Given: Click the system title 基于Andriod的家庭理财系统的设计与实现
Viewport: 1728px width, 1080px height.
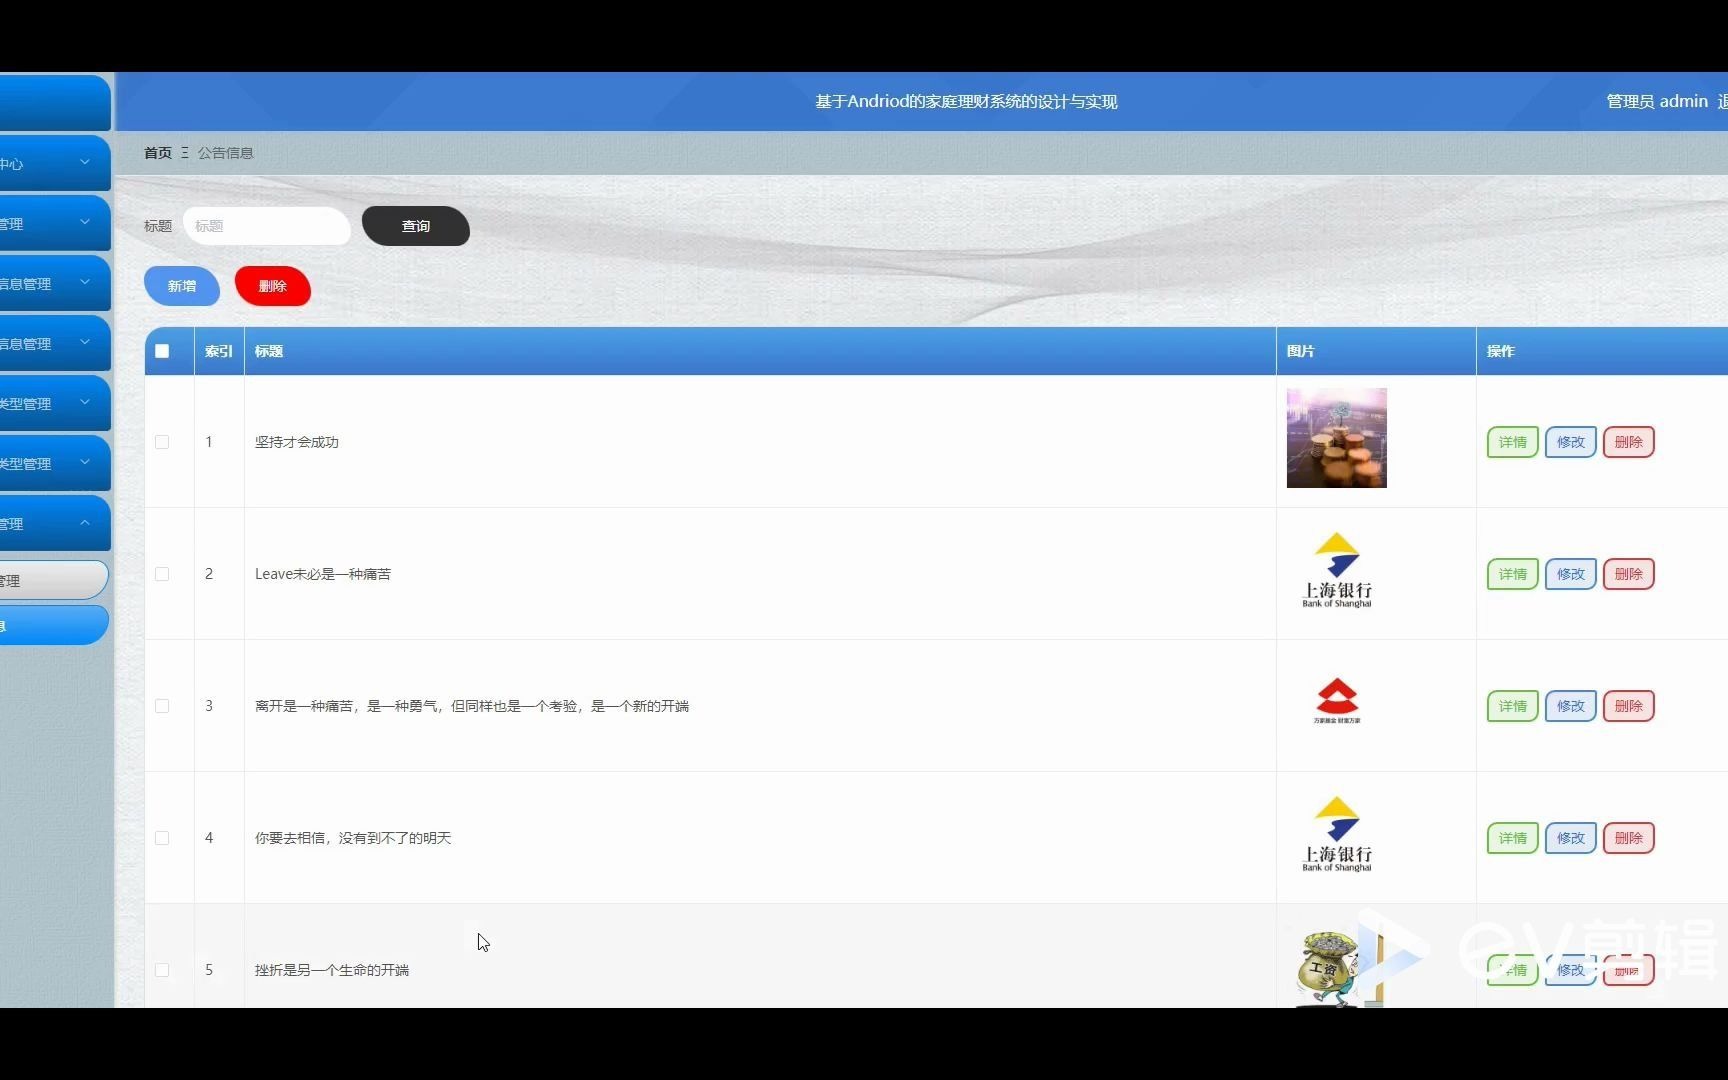Looking at the screenshot, I should pyautogui.click(x=966, y=101).
